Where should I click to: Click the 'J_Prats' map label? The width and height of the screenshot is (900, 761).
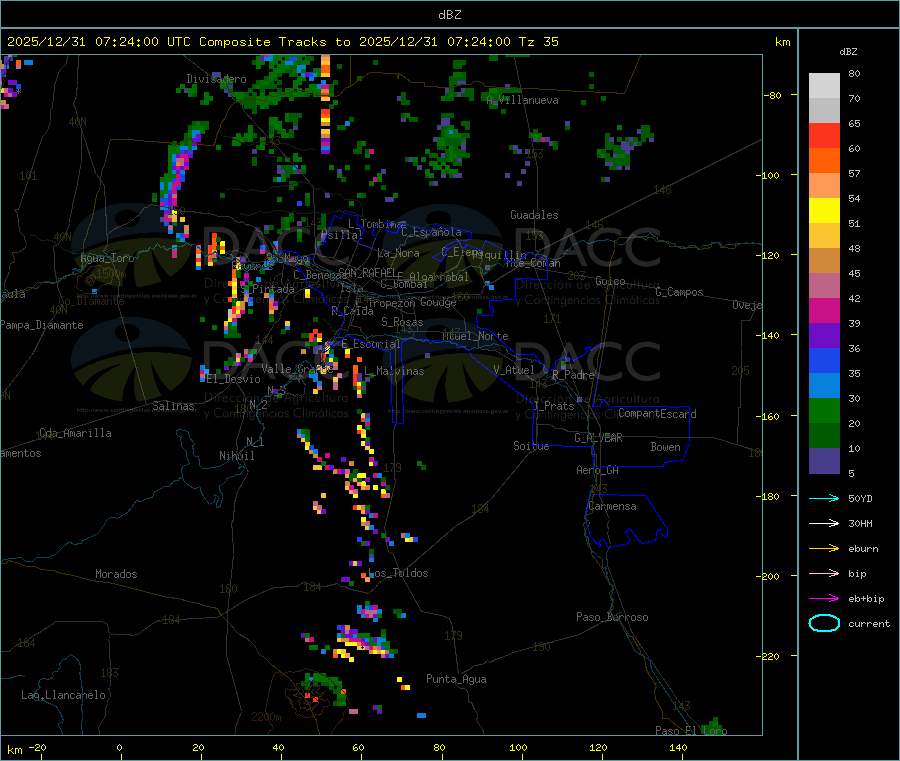coord(553,406)
